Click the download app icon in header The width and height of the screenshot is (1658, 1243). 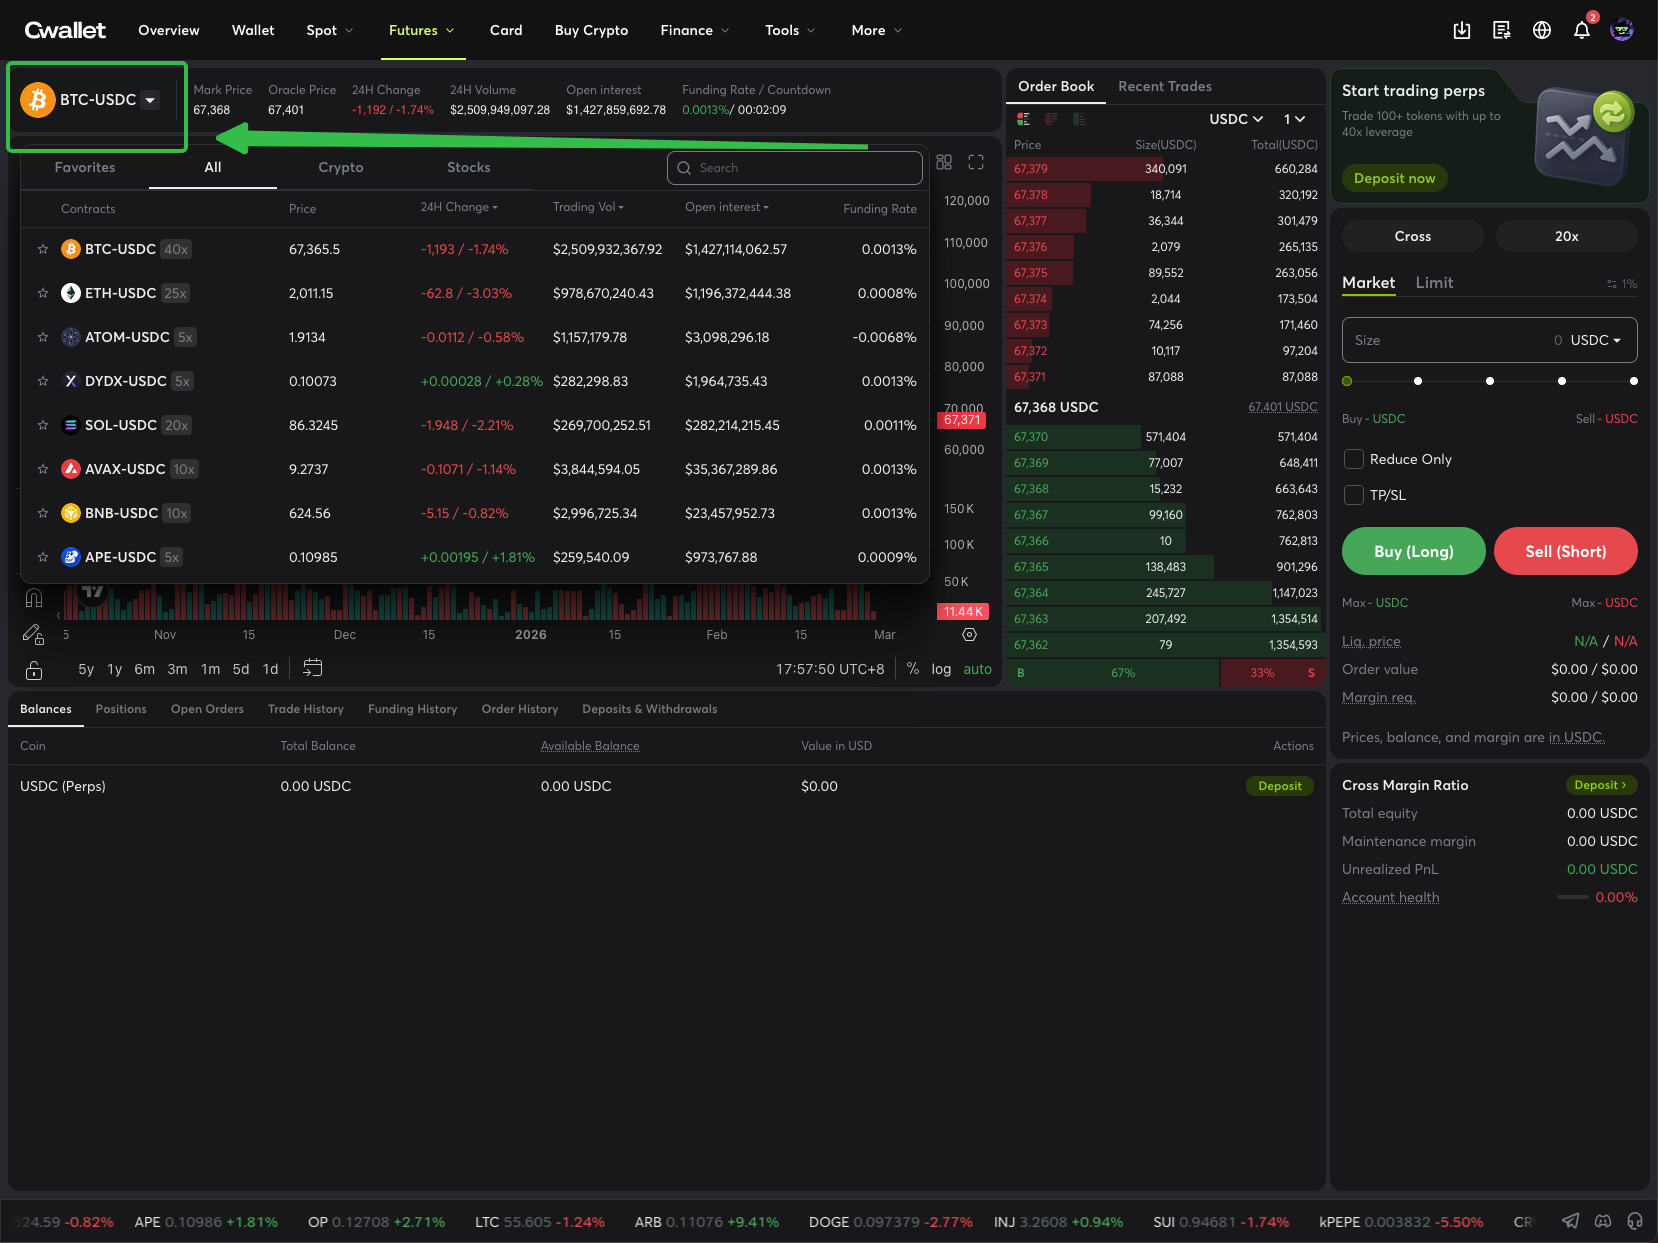coord(1462,30)
